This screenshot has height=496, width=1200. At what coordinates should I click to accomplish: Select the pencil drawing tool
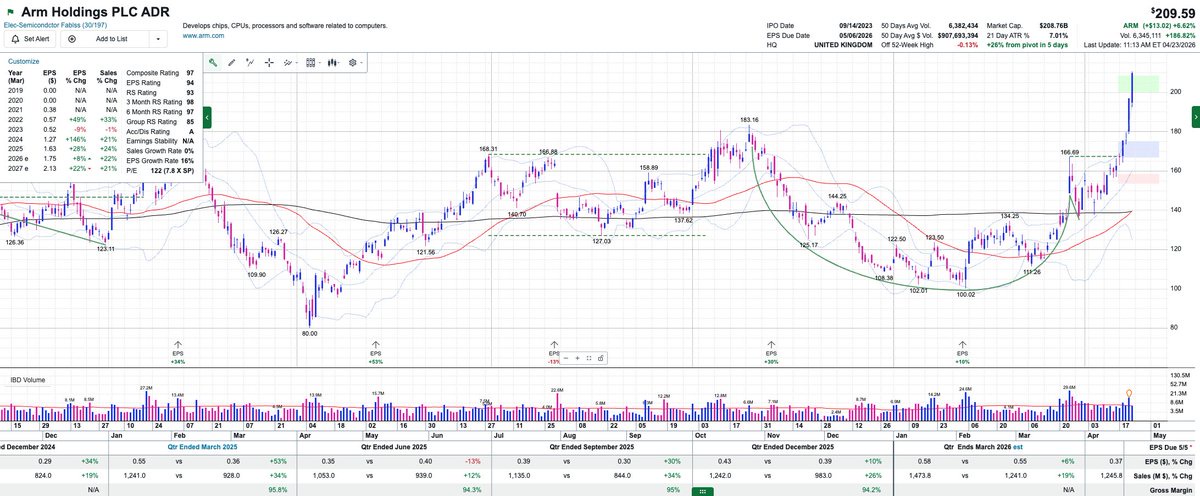tap(232, 62)
